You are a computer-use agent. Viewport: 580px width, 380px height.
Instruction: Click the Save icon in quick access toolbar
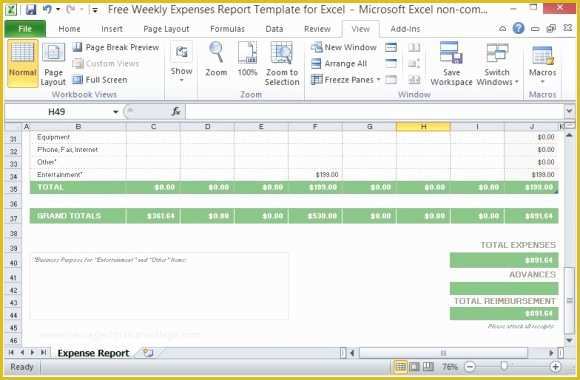(x=31, y=9)
